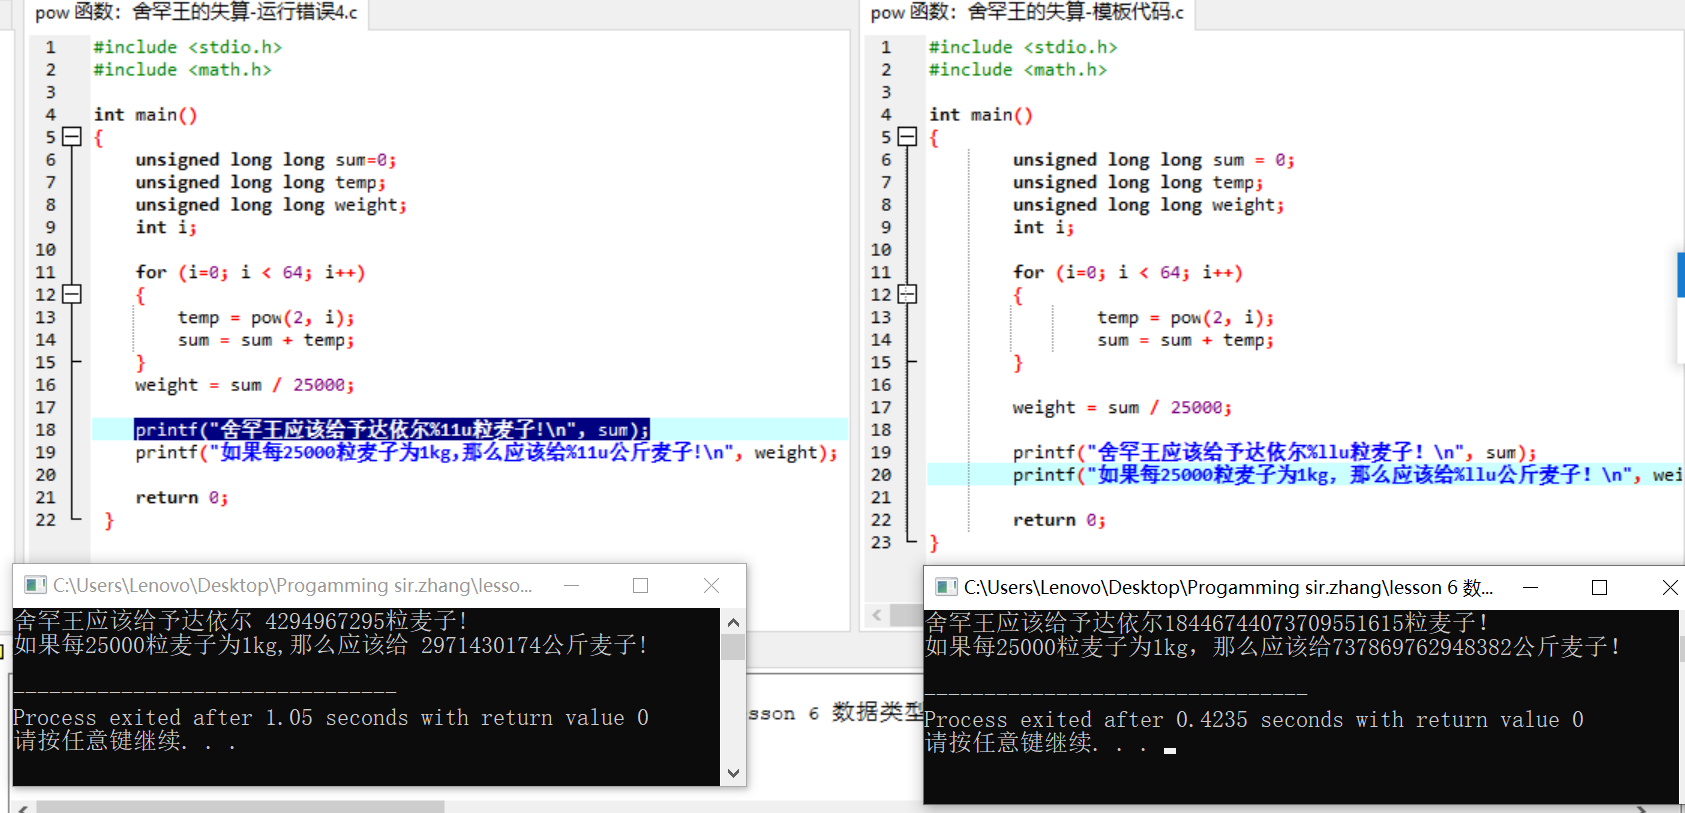This screenshot has width=1685, height=813.
Task: Click 'unsigned long long temp;' in the right editor
Action: pos(1138,182)
